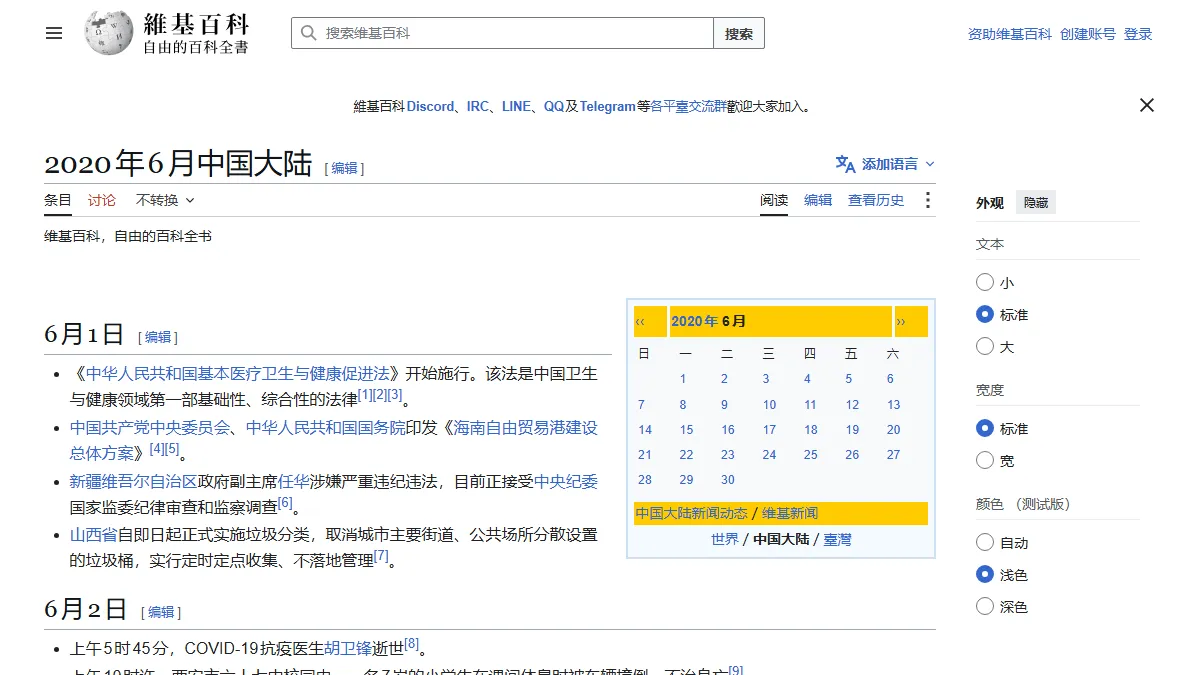Screen dimensions: 1200x675
Task: Switch to the 讨论 talk tab
Action: (102, 200)
